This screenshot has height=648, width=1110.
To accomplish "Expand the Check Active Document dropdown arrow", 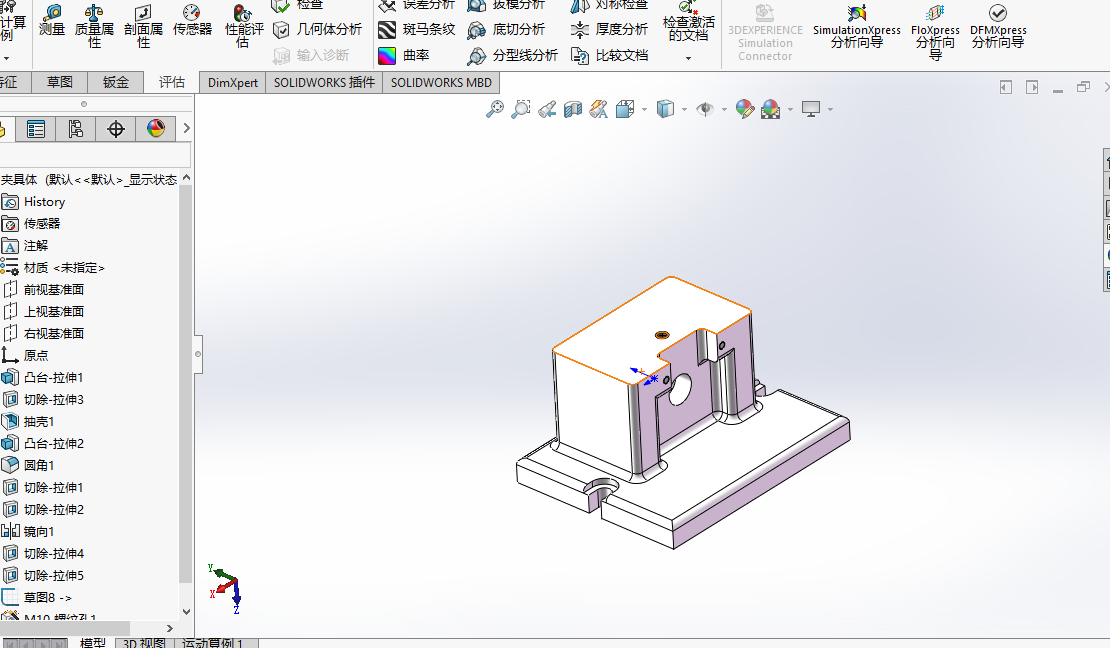I will click(688, 58).
